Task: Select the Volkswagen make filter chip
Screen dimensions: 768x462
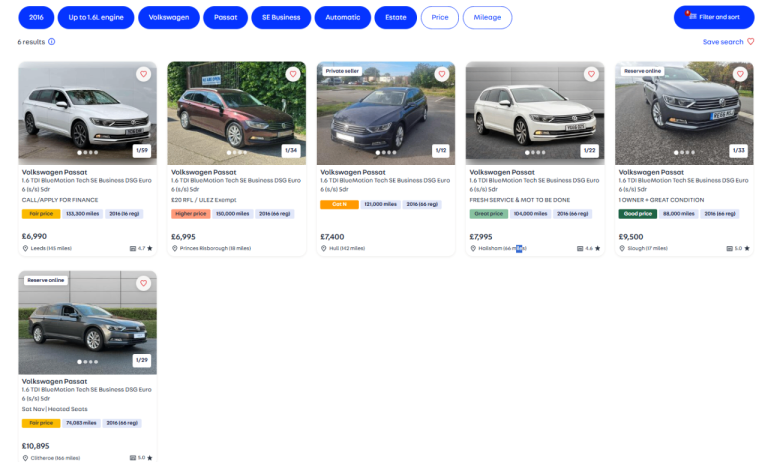Action: coord(168,17)
